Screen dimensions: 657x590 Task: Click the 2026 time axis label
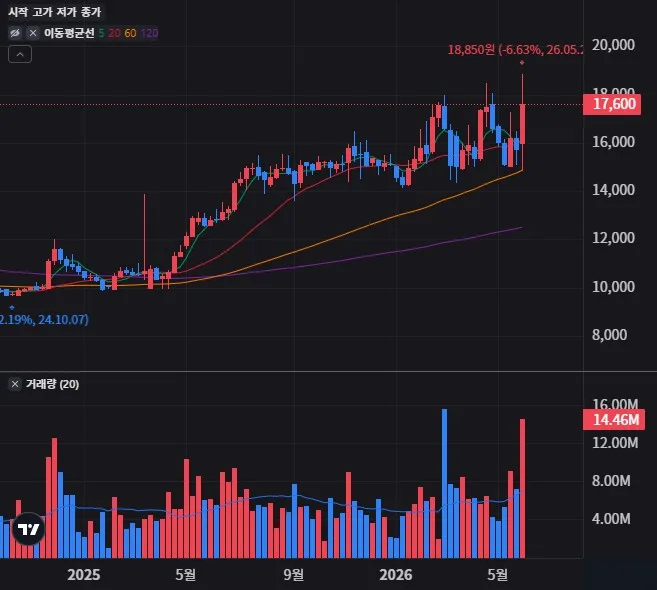tap(396, 574)
